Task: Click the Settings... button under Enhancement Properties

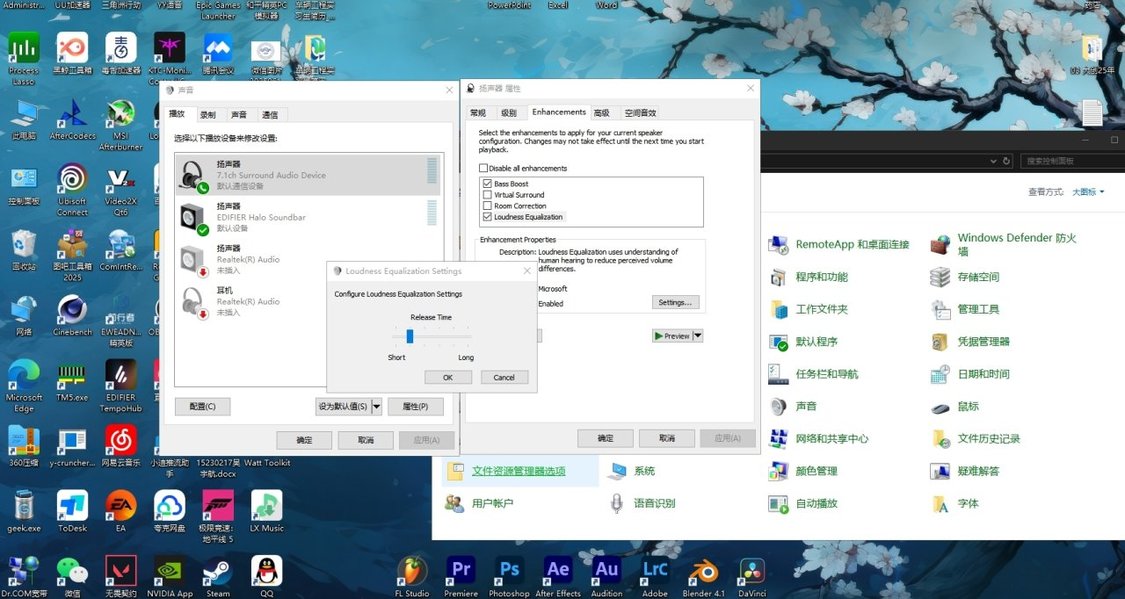Action: [675, 303]
